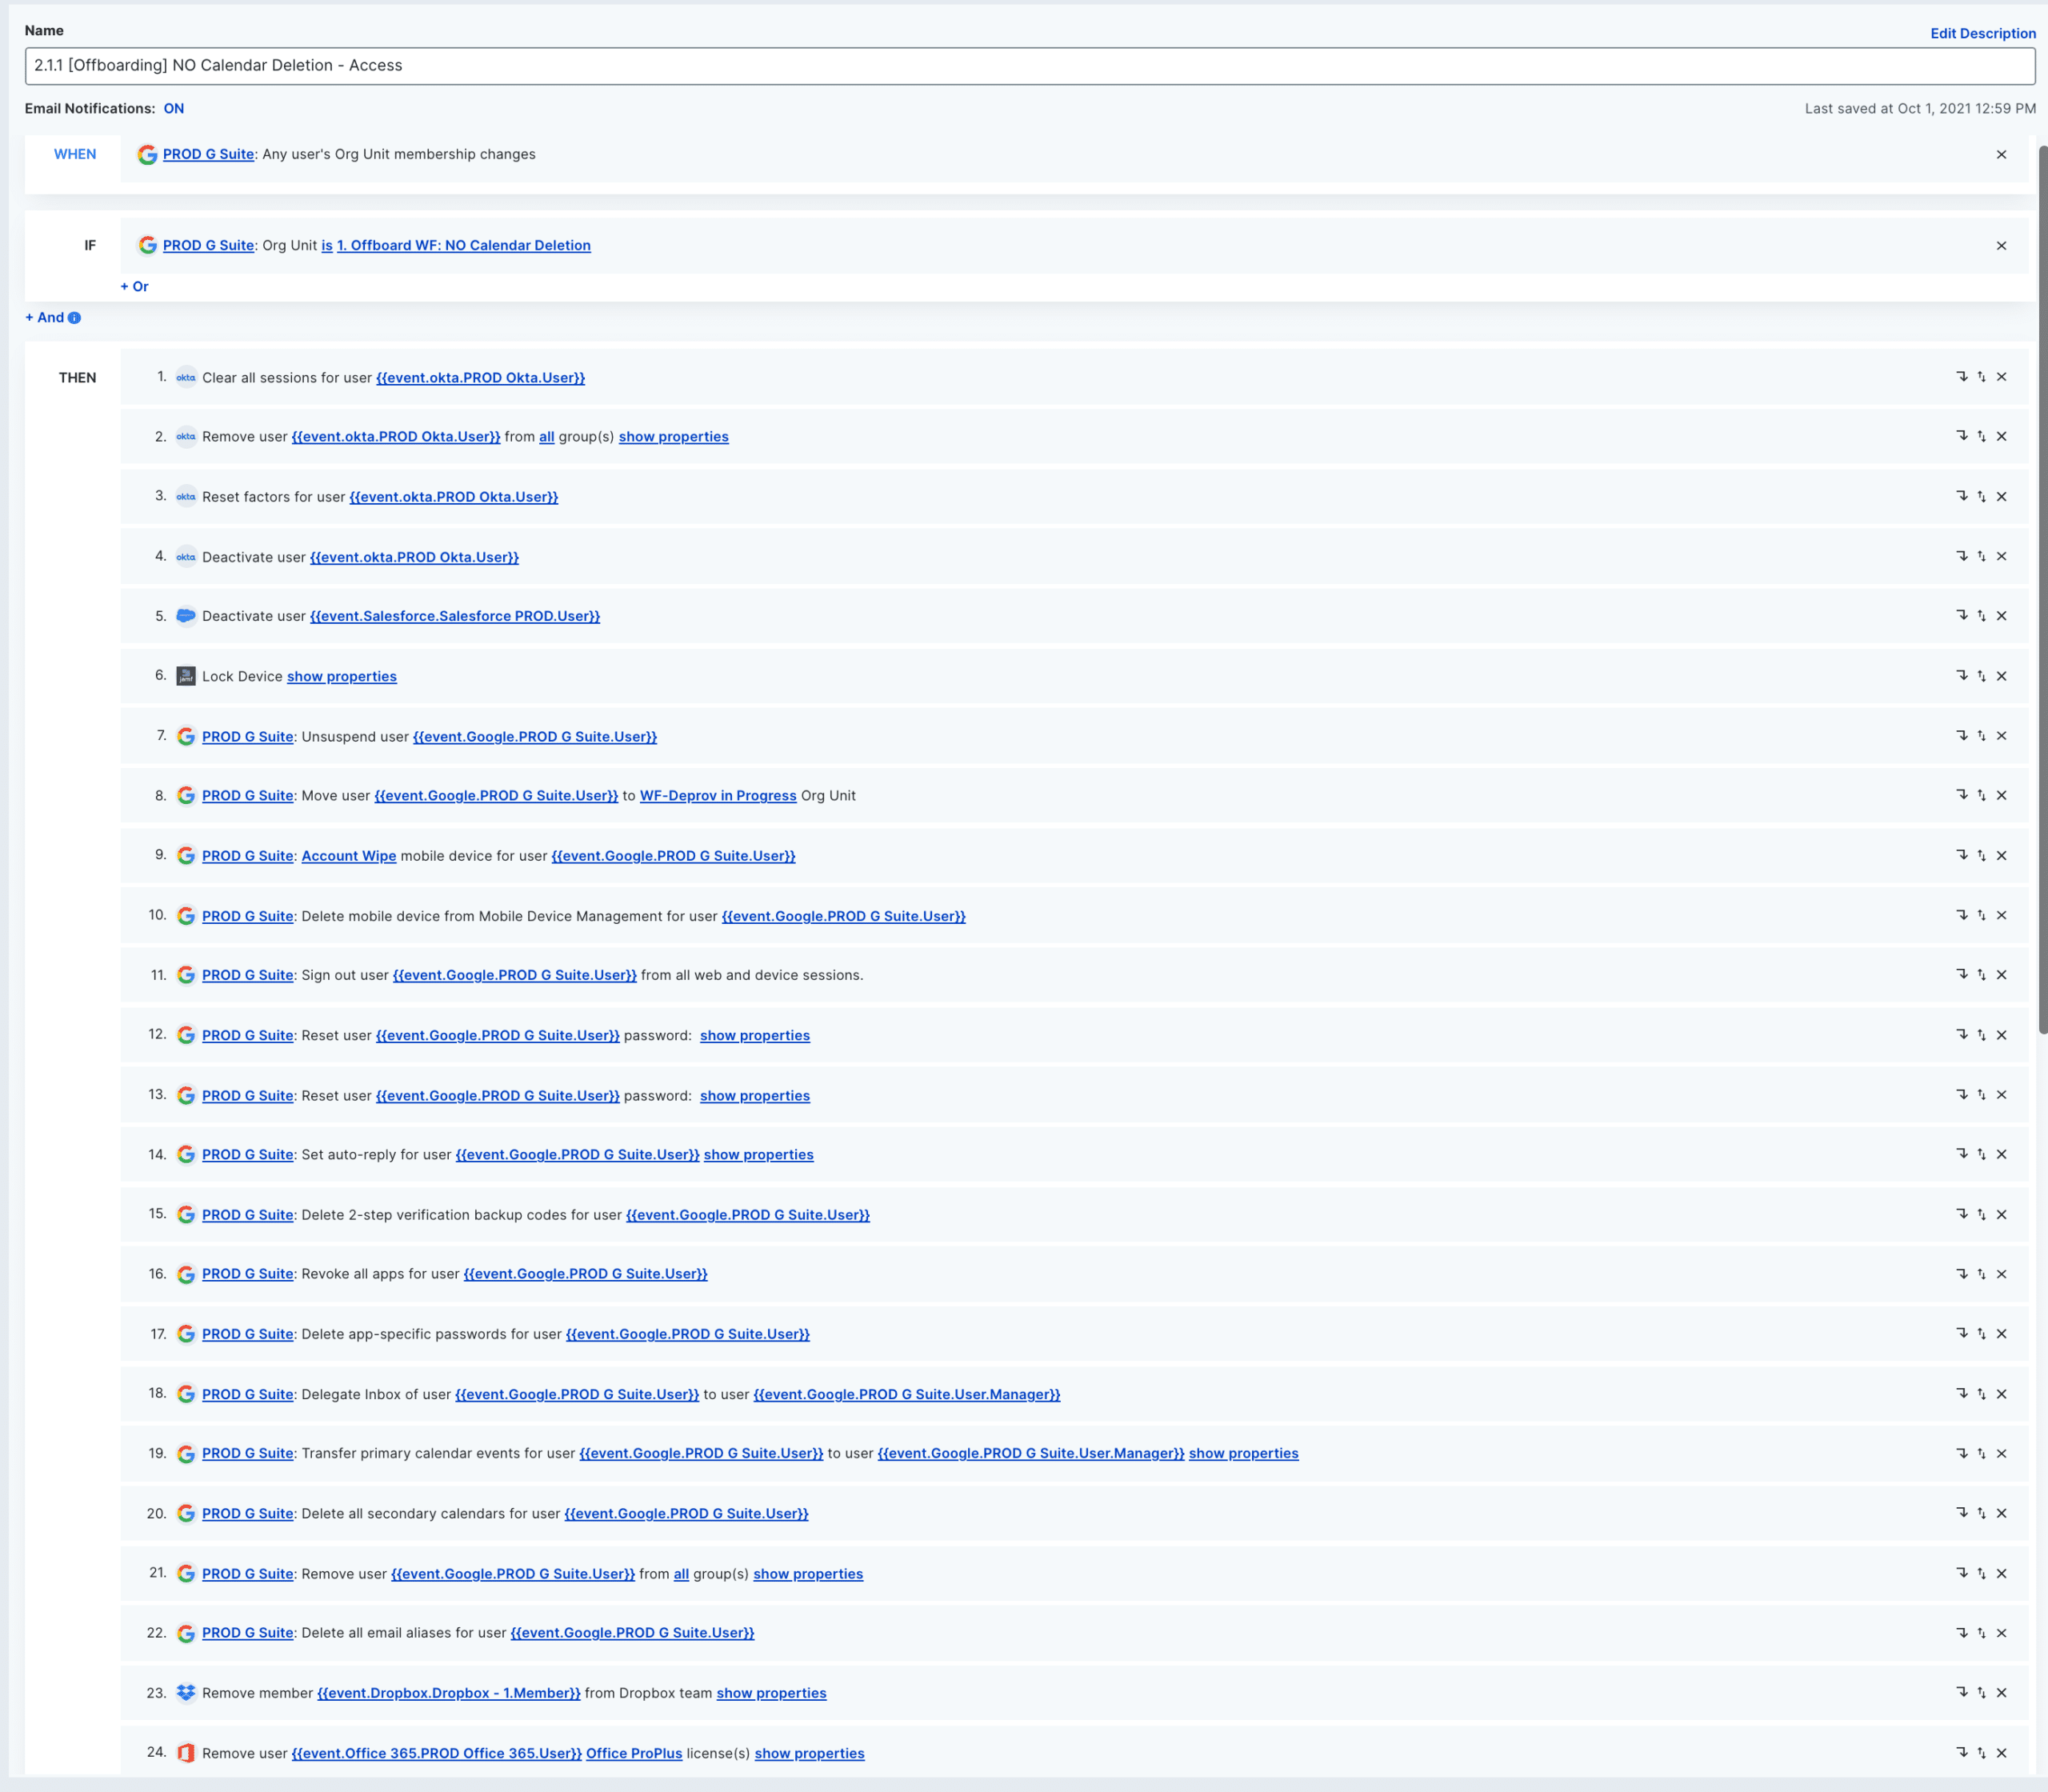Expand show properties on step 23 Dropbox team

772,1694
